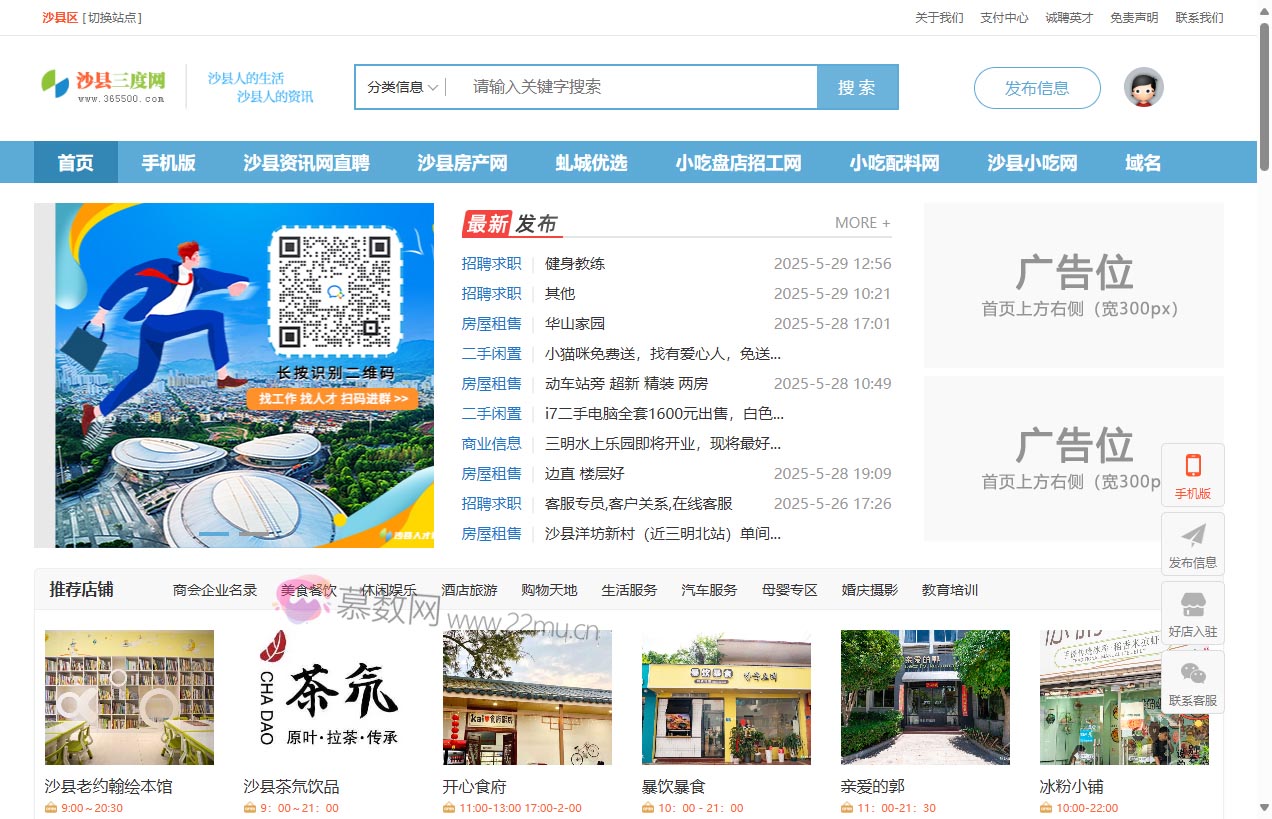Open the 关于我们 link at top
The width and height of the screenshot is (1272, 819).
(x=938, y=17)
